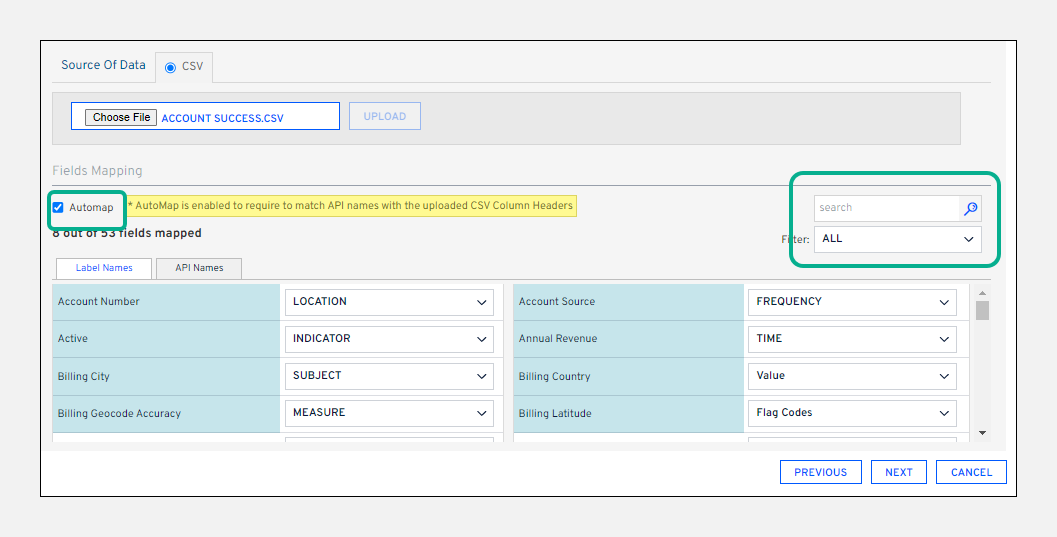Click the Account Number field label
The height and width of the screenshot is (537, 1057).
click(x=98, y=302)
